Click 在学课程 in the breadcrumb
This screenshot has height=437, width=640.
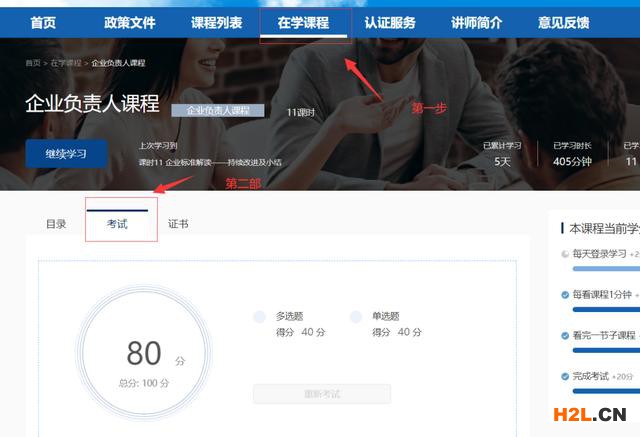(66, 63)
